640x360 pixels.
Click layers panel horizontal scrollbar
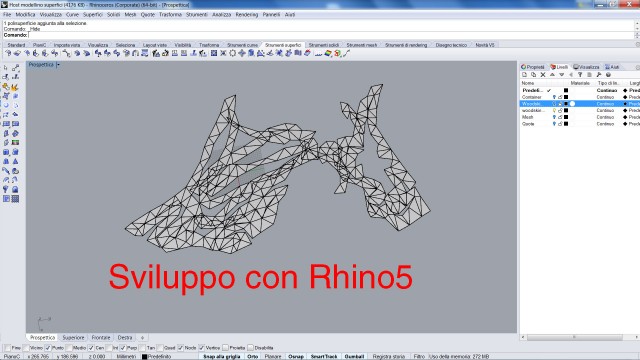coord(574,337)
